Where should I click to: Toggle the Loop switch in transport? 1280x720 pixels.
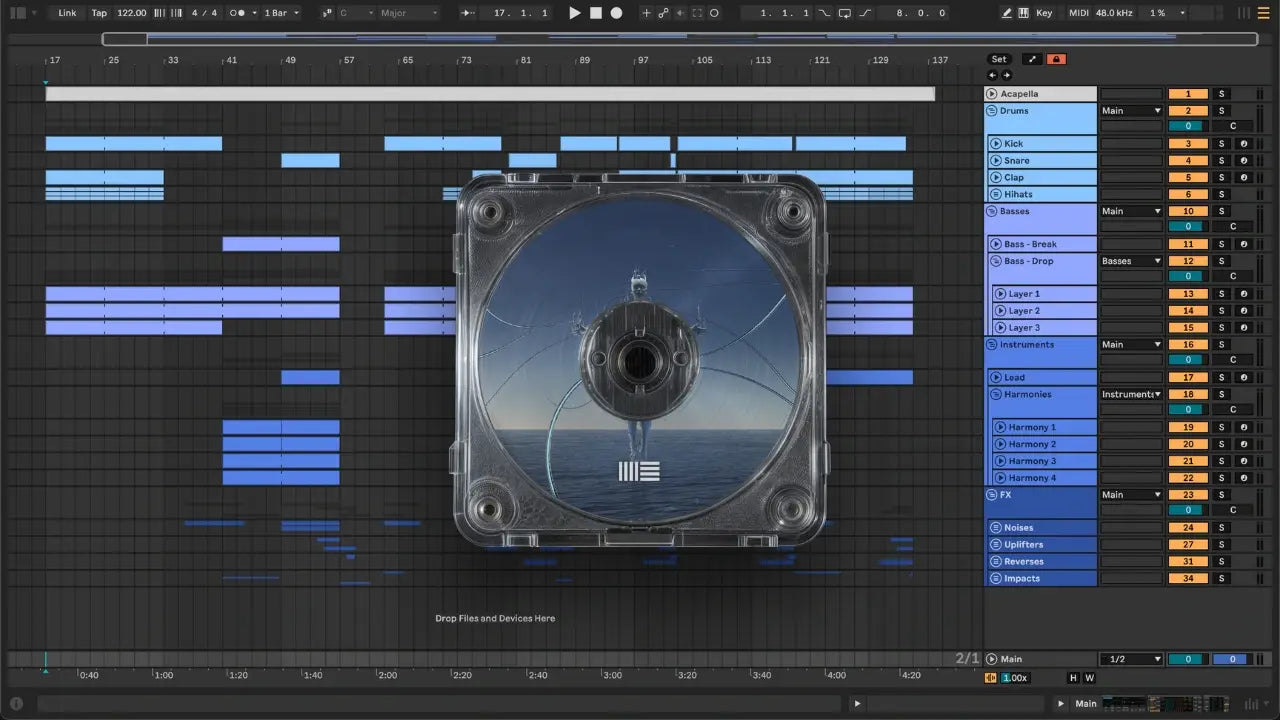click(x=845, y=13)
